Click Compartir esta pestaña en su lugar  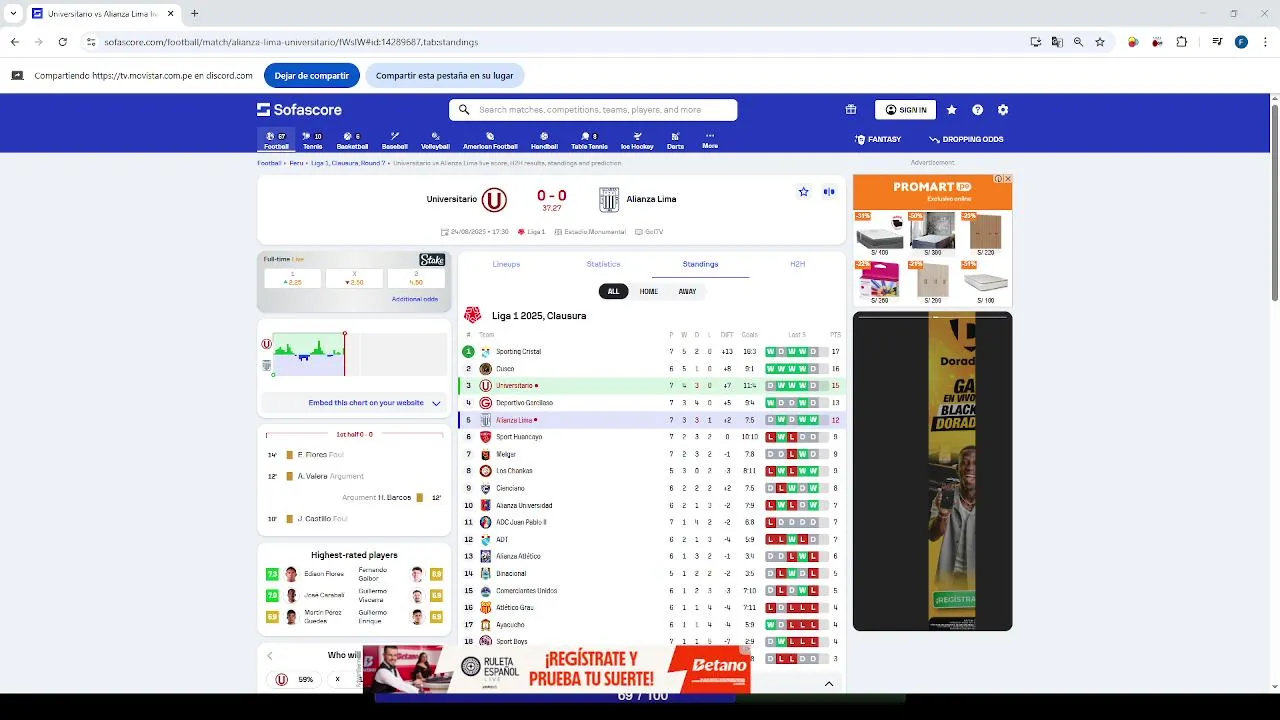coord(444,75)
